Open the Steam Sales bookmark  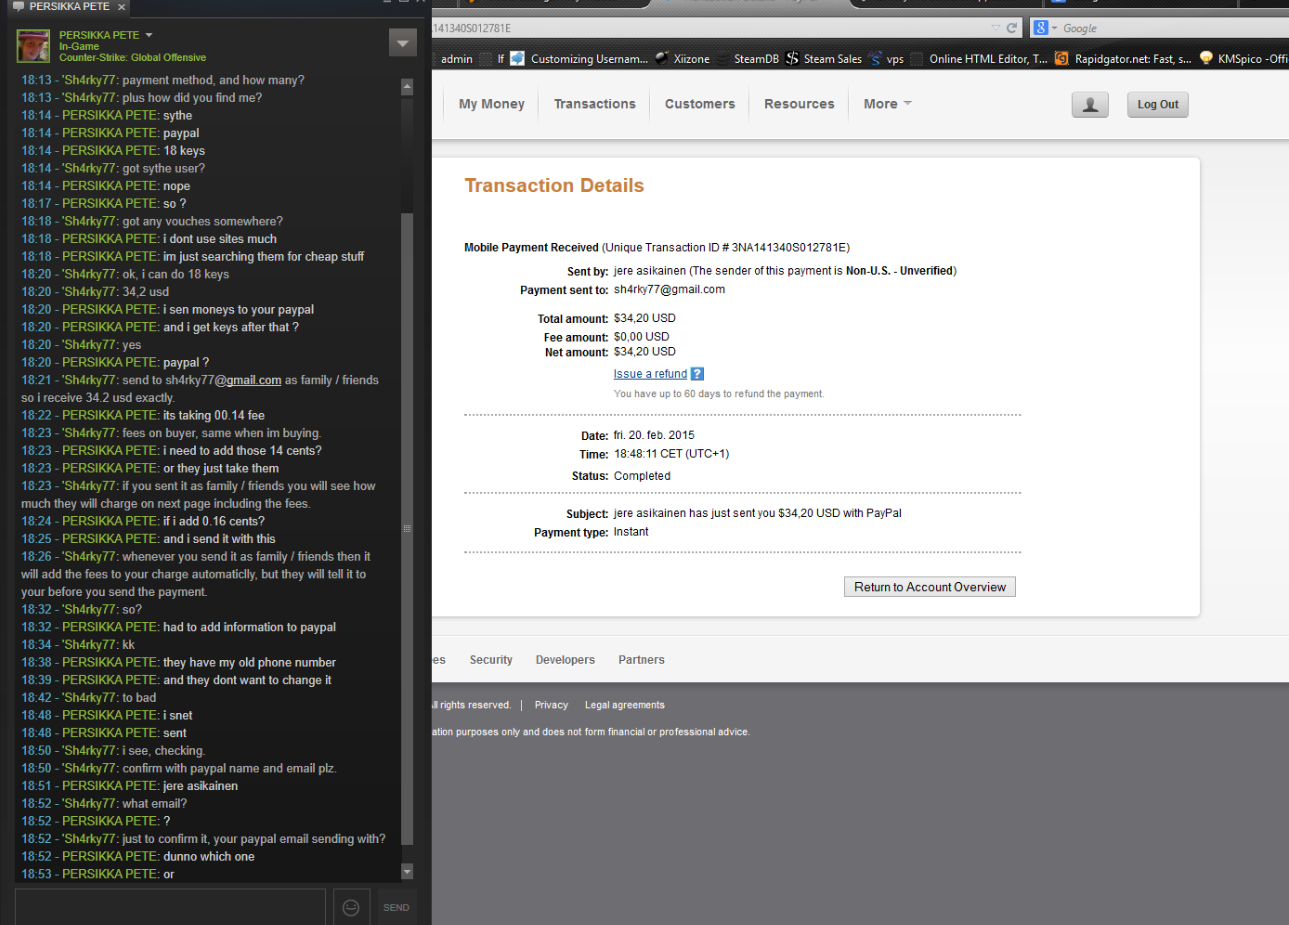click(823, 59)
